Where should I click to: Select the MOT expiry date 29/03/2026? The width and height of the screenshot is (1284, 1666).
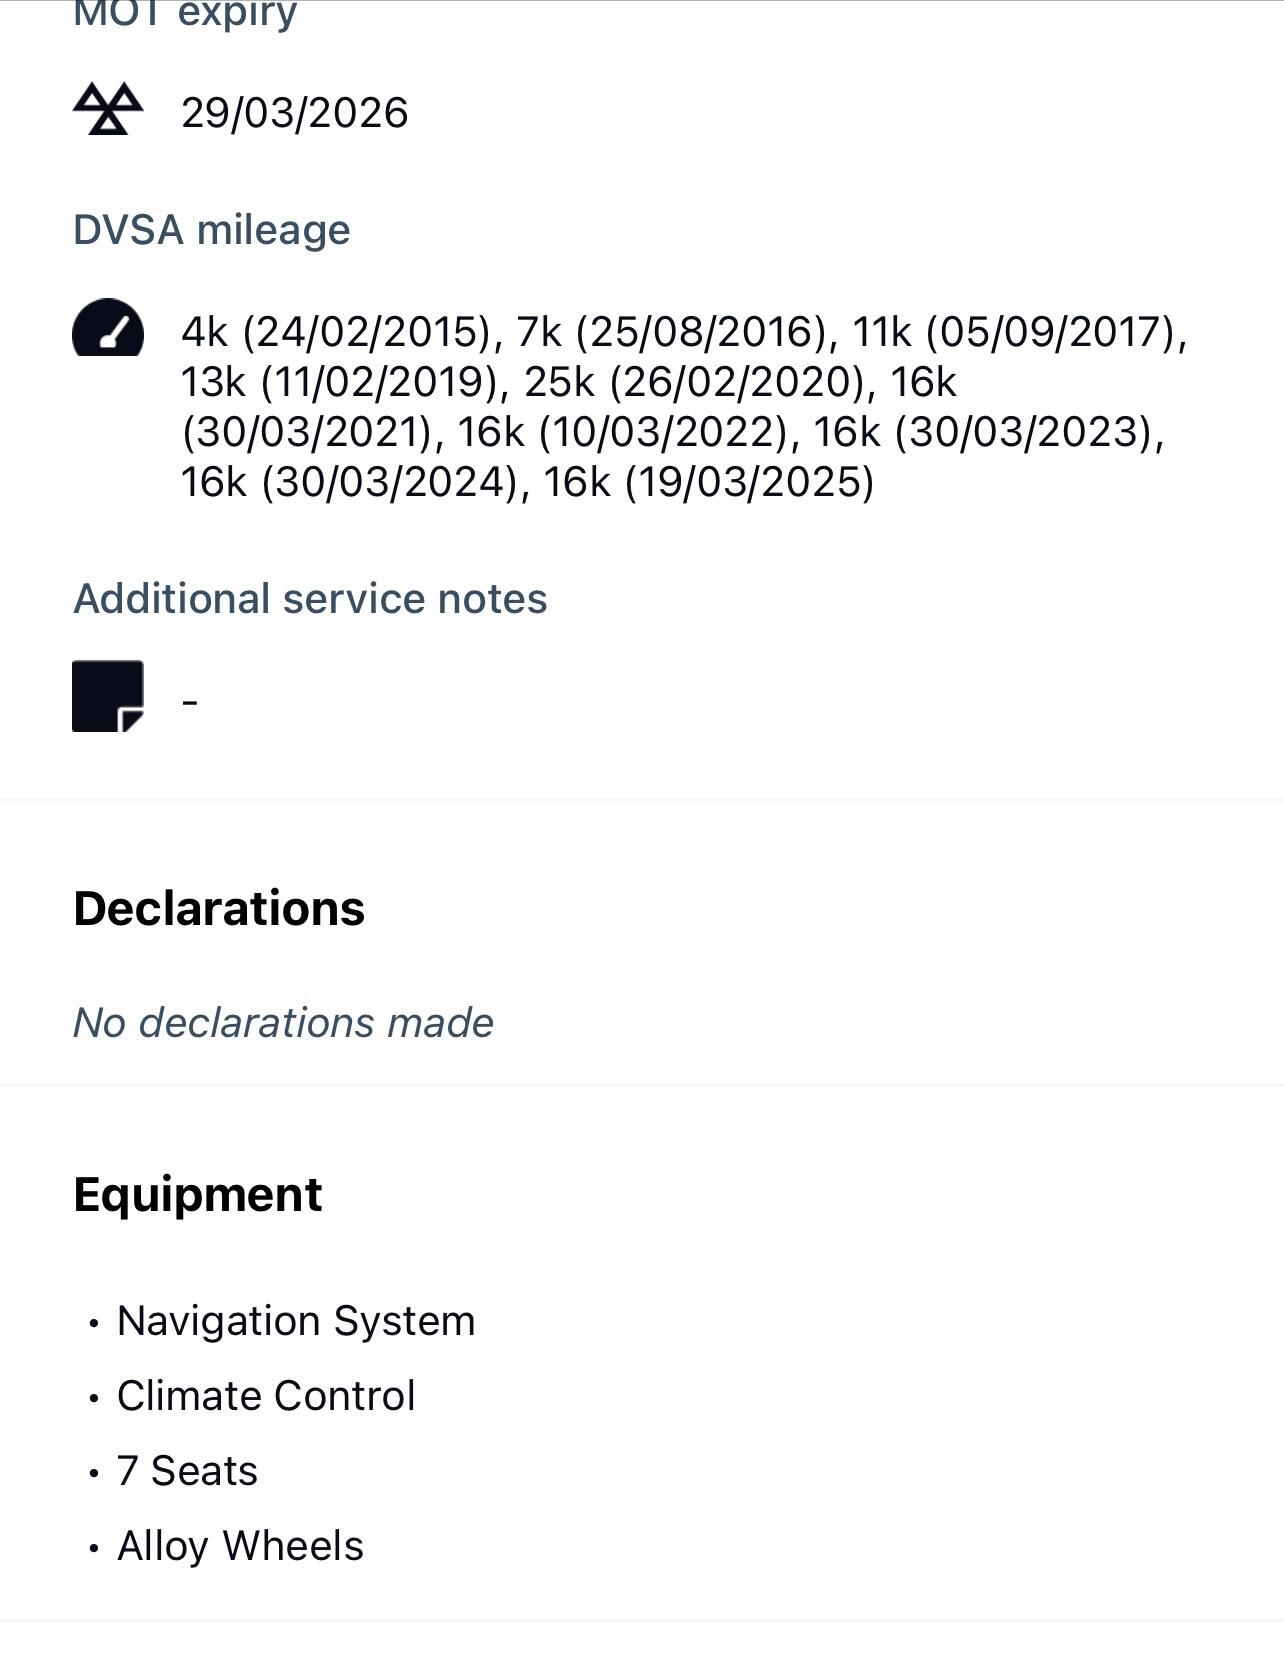[x=294, y=113]
